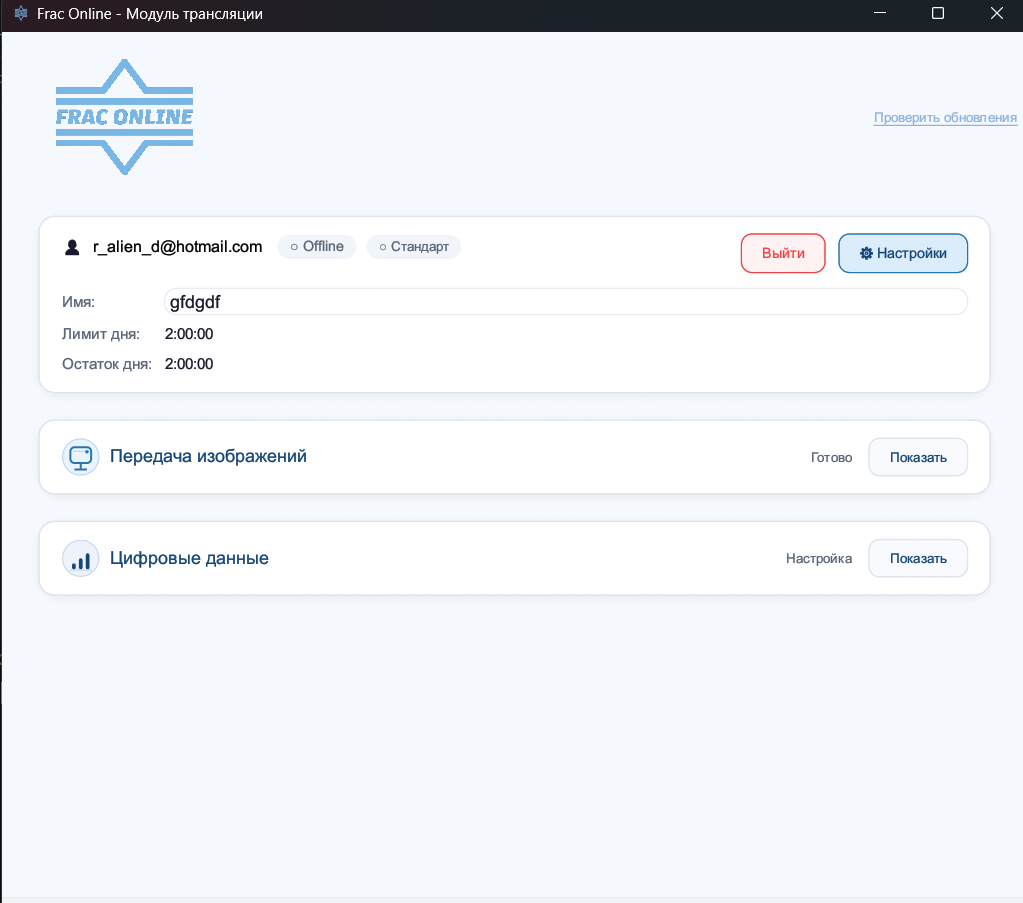Select the Offline status badge

click(317, 247)
